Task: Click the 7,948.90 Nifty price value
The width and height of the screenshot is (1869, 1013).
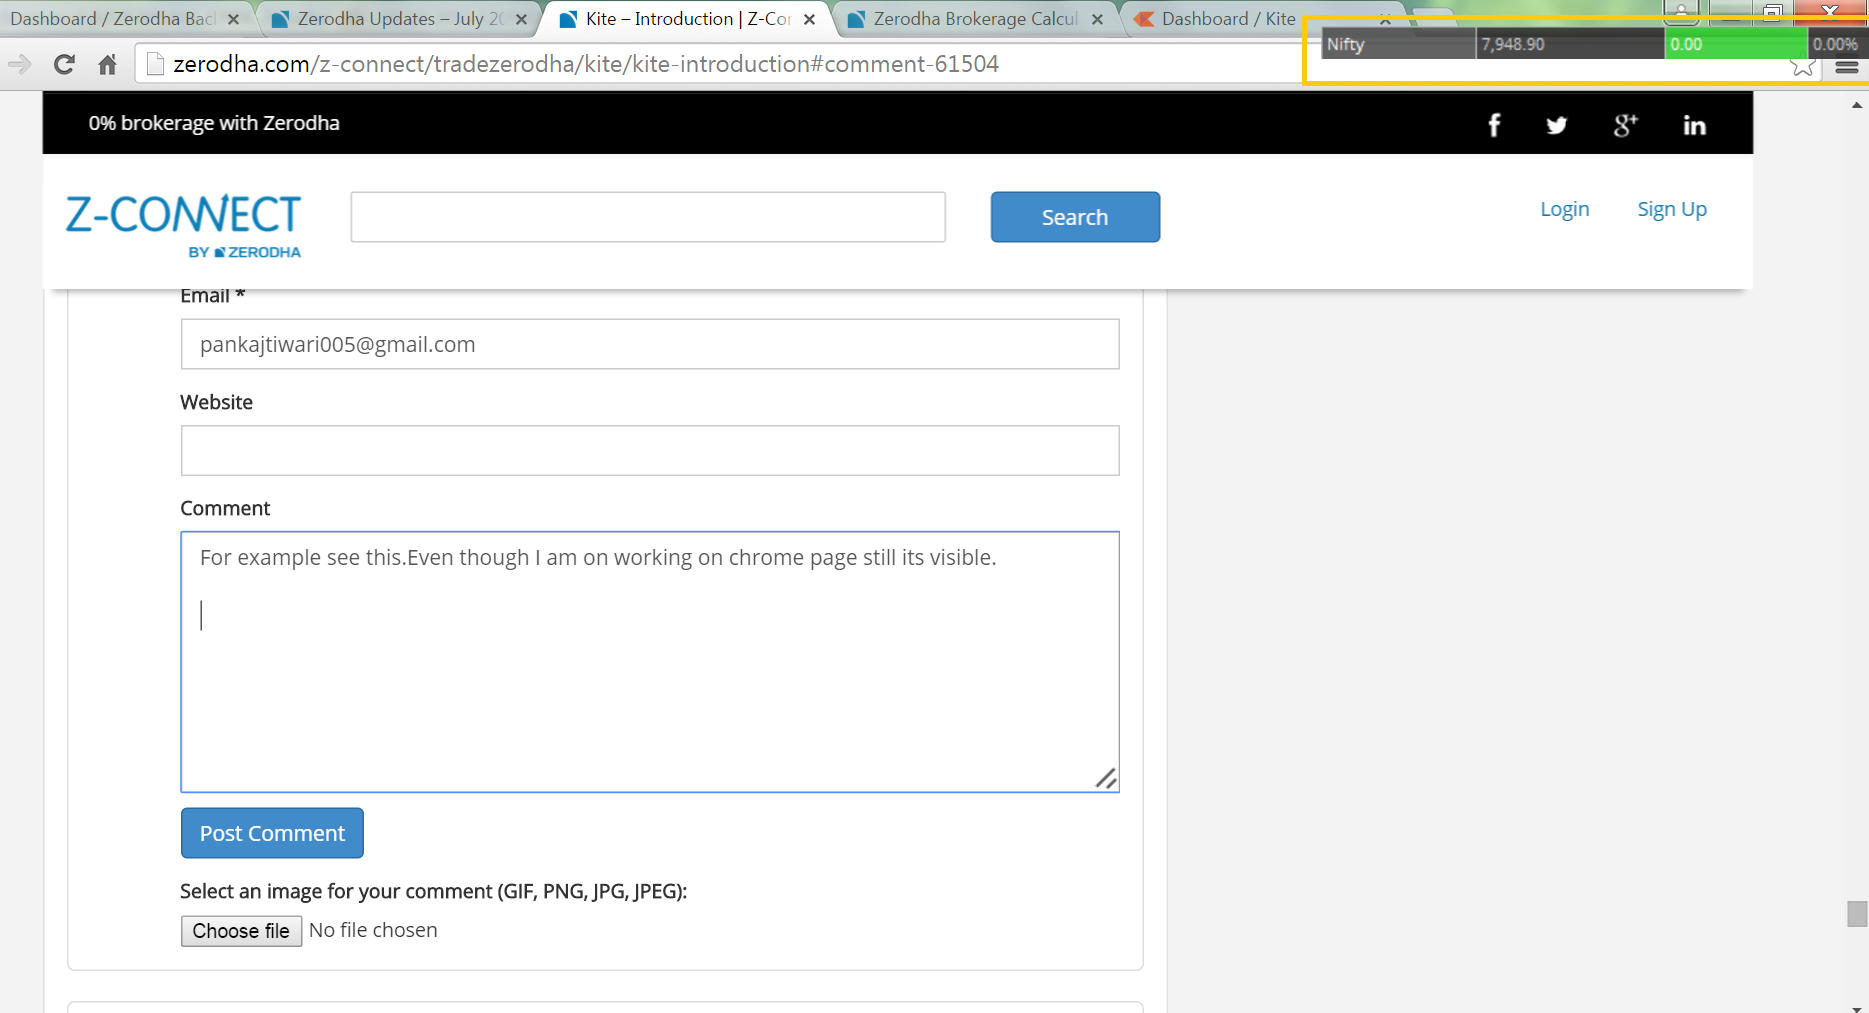Action: [1512, 44]
